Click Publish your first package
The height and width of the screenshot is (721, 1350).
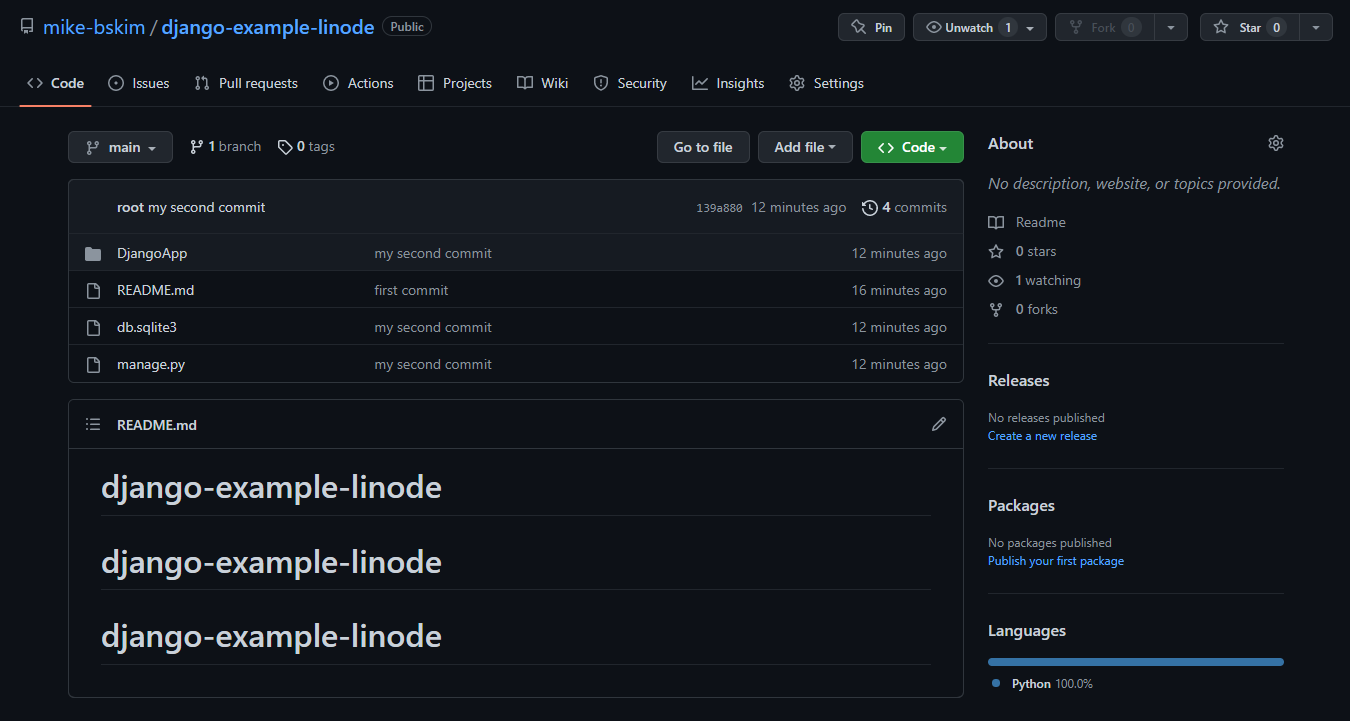click(x=1056, y=561)
